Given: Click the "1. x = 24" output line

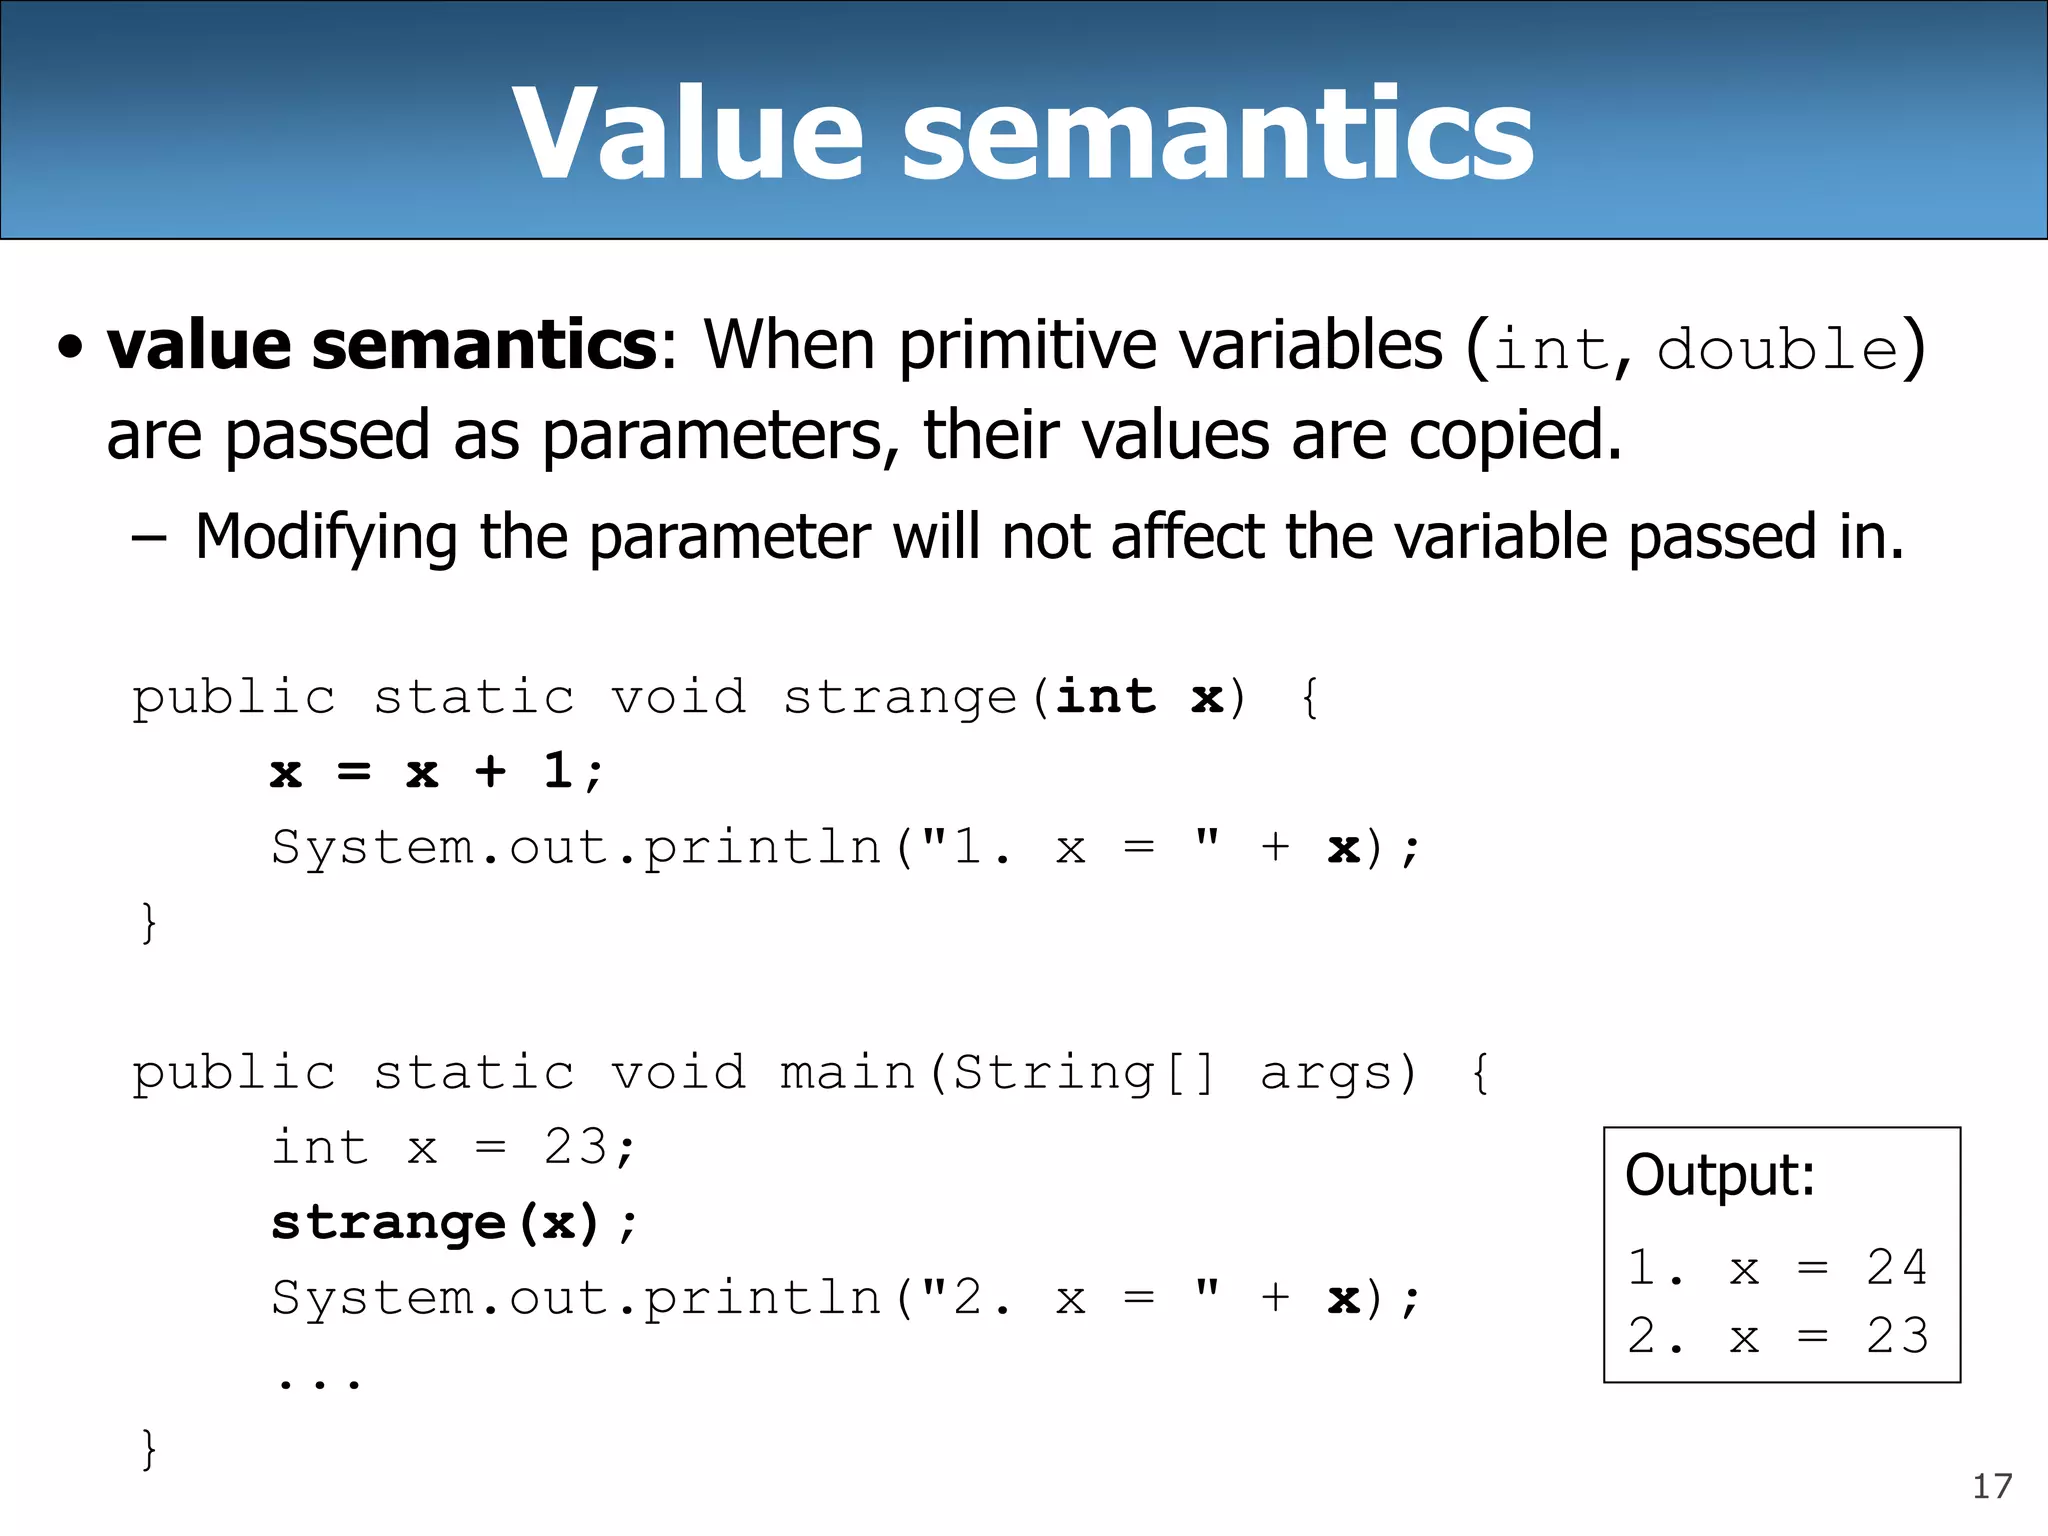Looking at the screenshot, I should (1777, 1268).
